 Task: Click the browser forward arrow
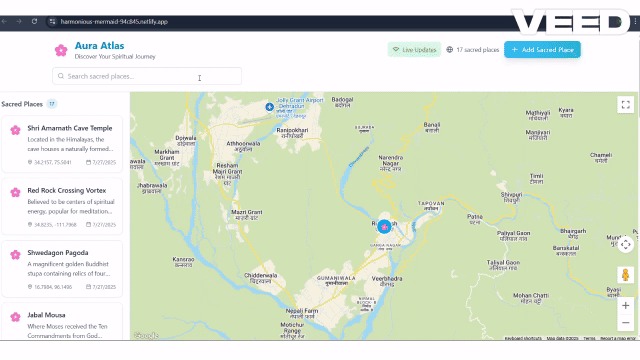19,21
